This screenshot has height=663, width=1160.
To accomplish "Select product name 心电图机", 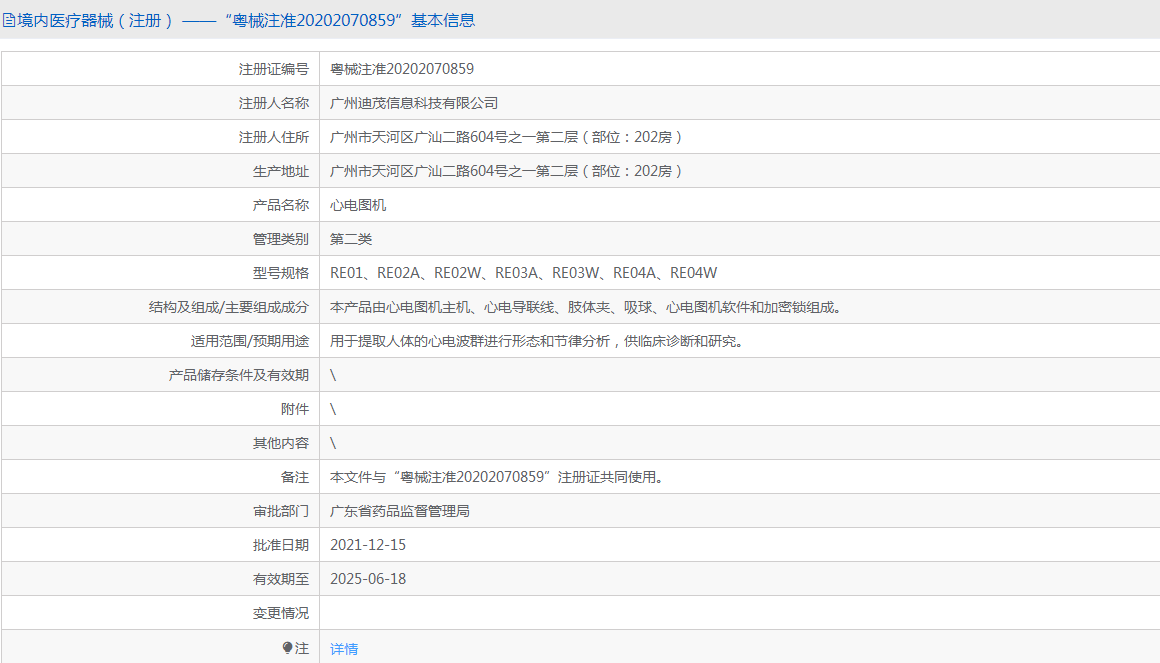I will 358,205.
